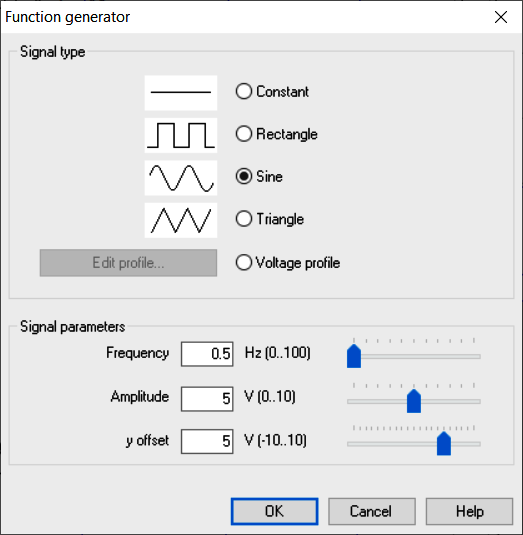Select the Triangle signal type

(270, 219)
